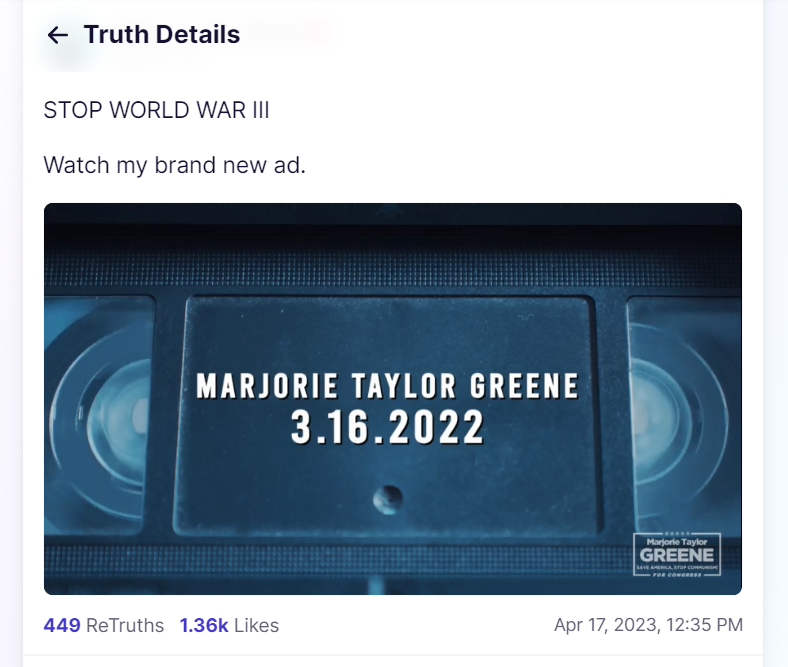Click the small round knob below the date

(388, 500)
